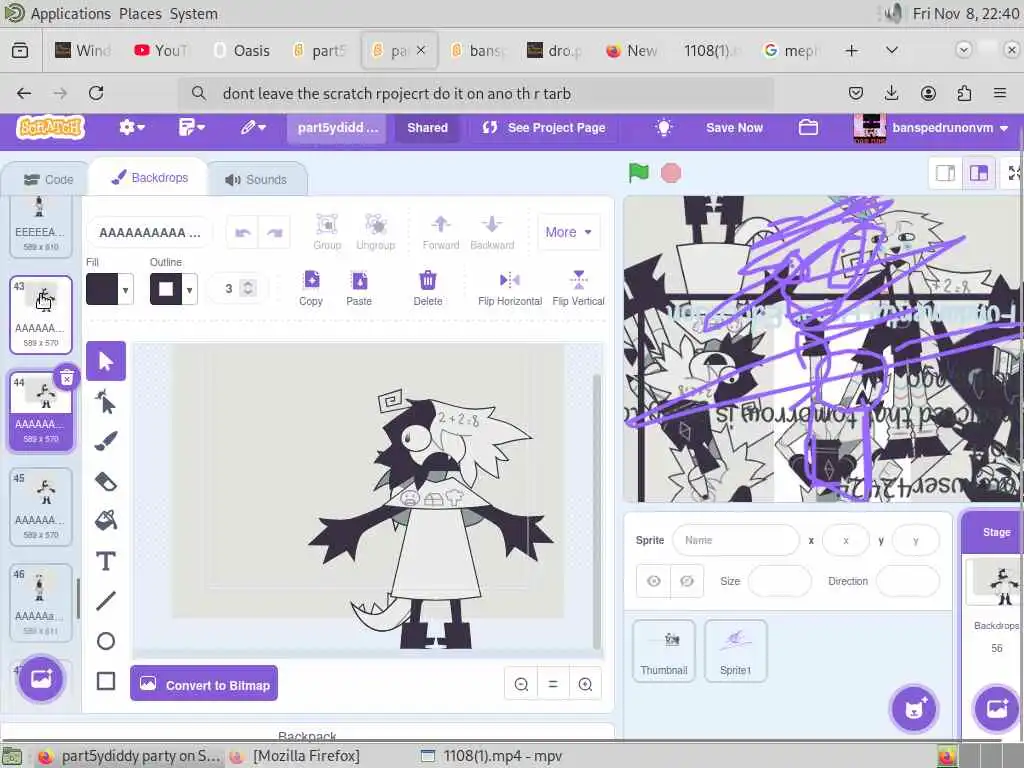Switch to the Sounds tab
The image size is (1024, 768).
pos(256,180)
